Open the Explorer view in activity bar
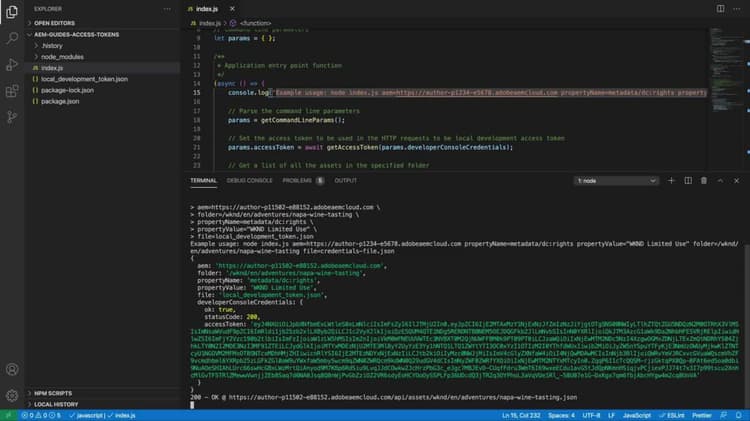Viewport: 750px width, 421px height. [12, 11]
